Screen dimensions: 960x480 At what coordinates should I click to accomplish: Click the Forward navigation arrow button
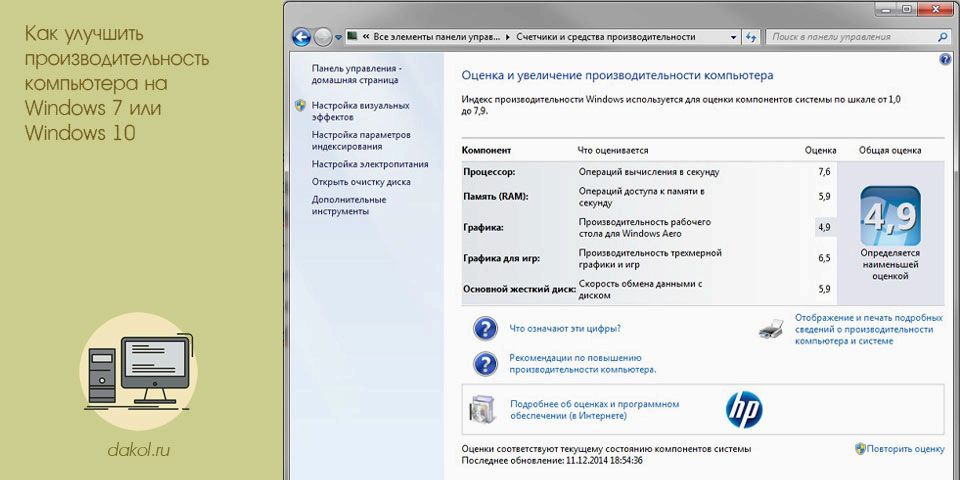[323, 37]
